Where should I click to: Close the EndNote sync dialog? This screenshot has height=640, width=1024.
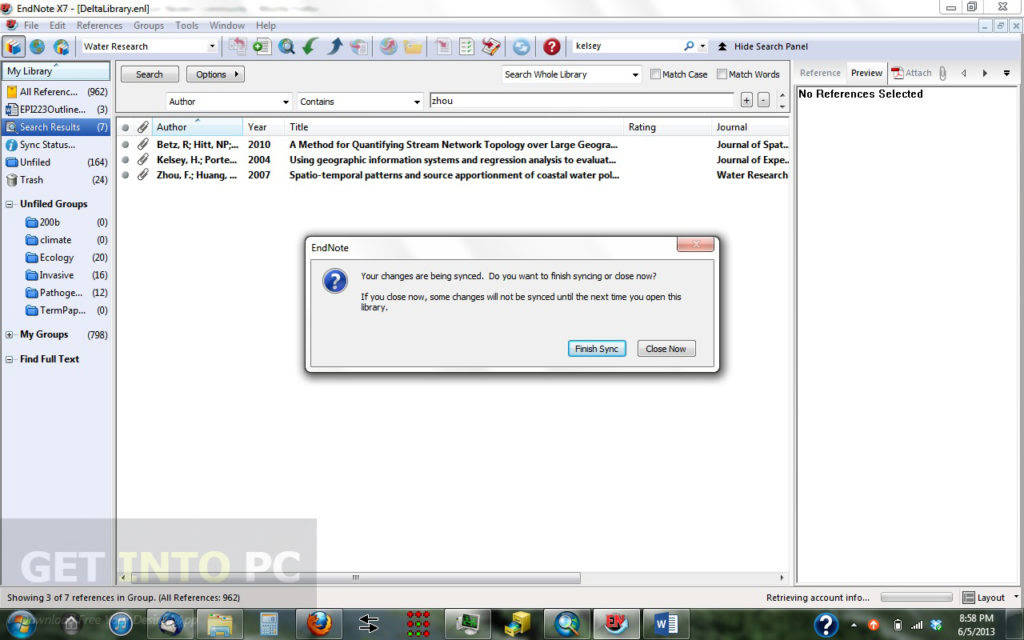coord(696,244)
